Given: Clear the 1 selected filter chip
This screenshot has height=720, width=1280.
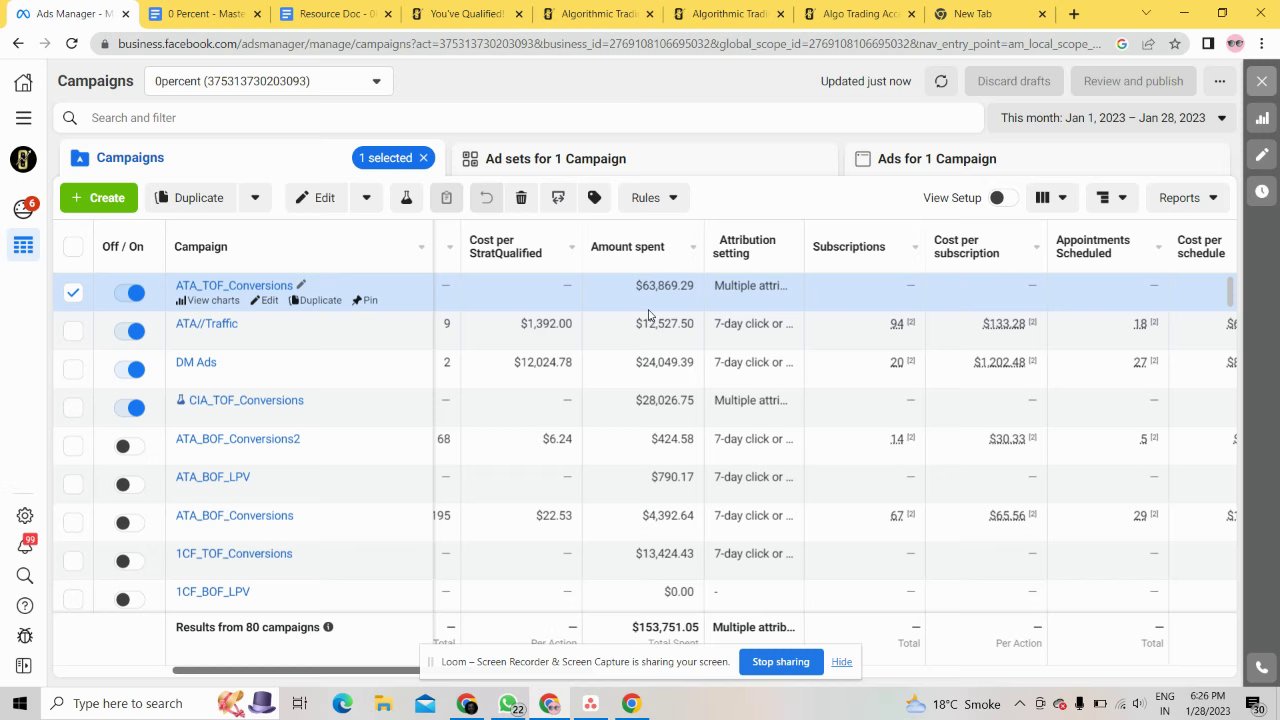Looking at the screenshot, I should [423, 158].
